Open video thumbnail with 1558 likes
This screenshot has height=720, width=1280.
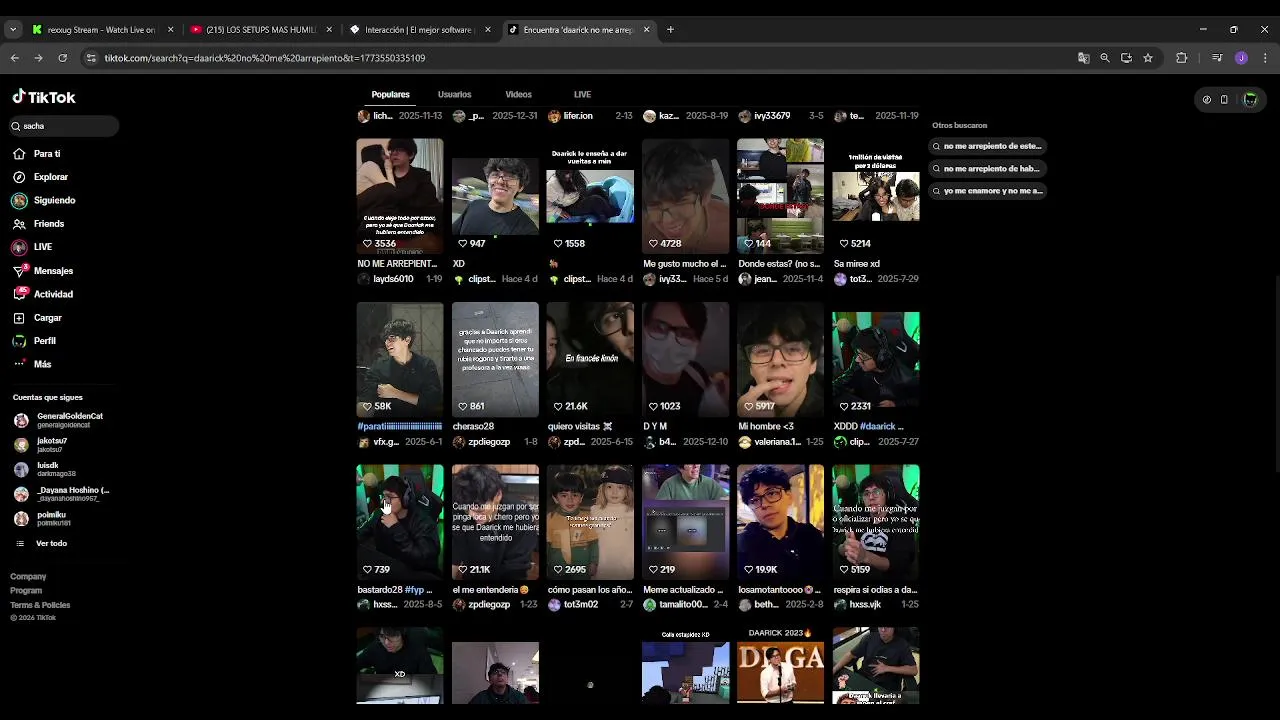pyautogui.click(x=590, y=195)
